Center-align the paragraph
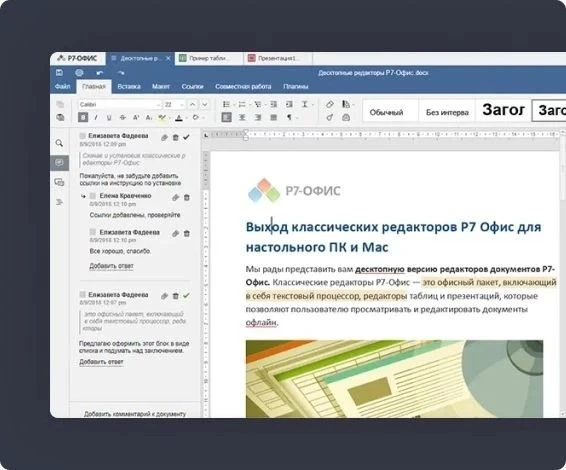 point(242,117)
